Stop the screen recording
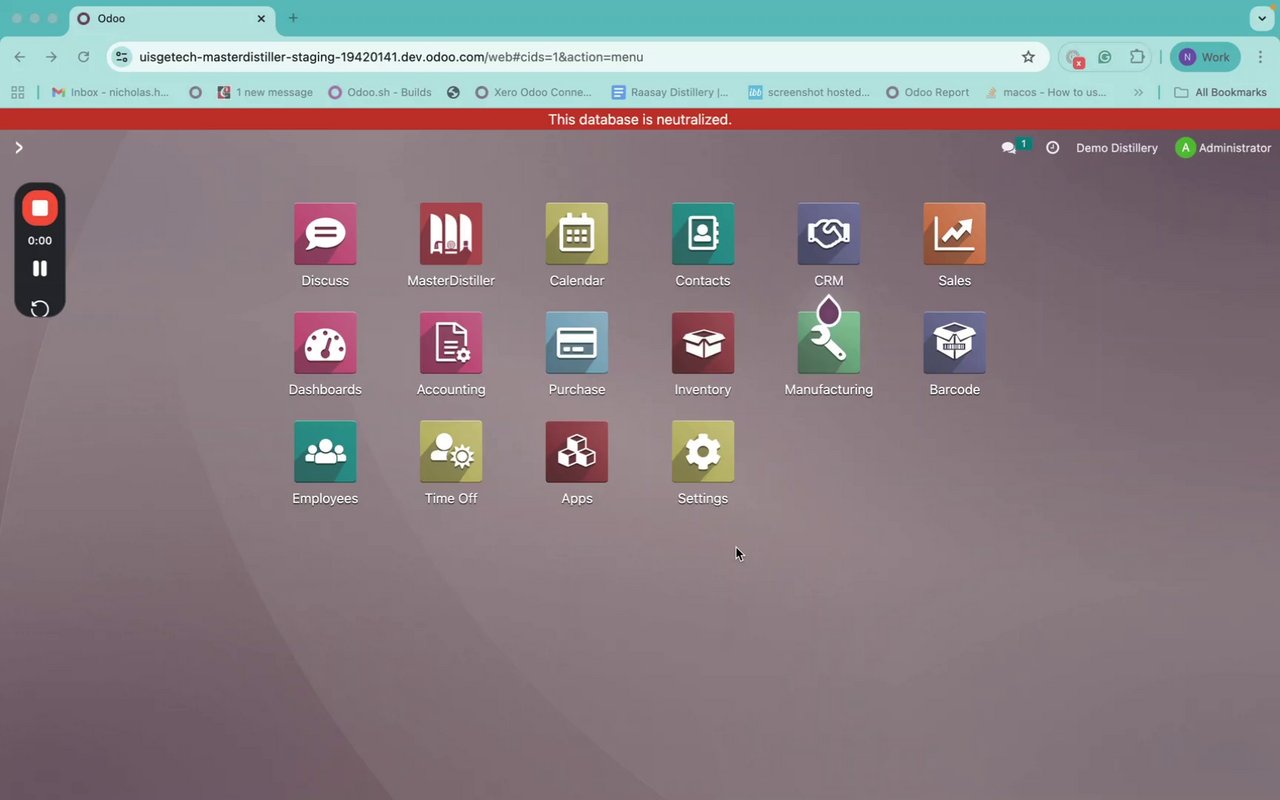This screenshot has width=1280, height=800. click(40, 208)
